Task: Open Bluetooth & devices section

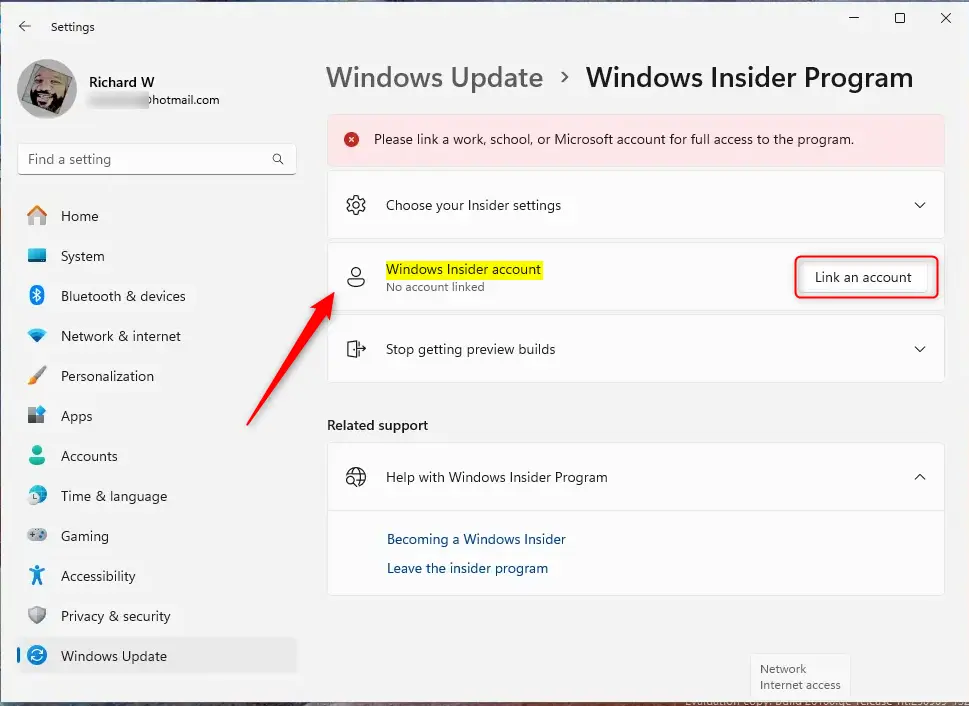Action: click(x=123, y=296)
